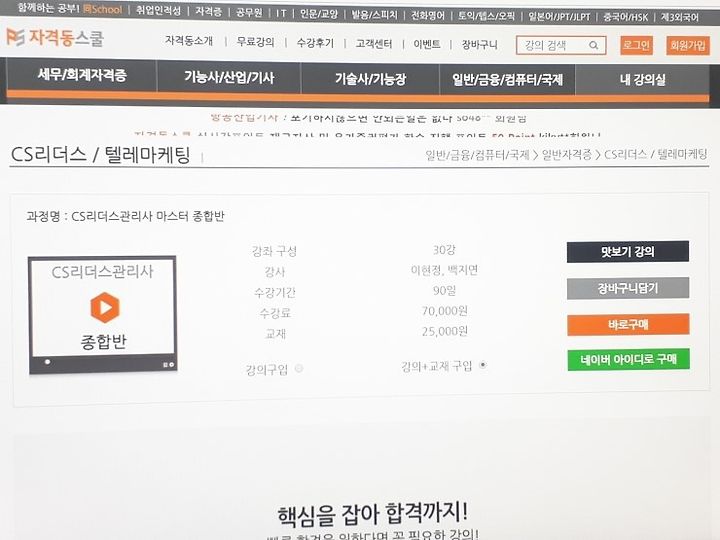Open the 기술사/기능장 menu
This screenshot has height=540, width=720.
tap(370, 79)
